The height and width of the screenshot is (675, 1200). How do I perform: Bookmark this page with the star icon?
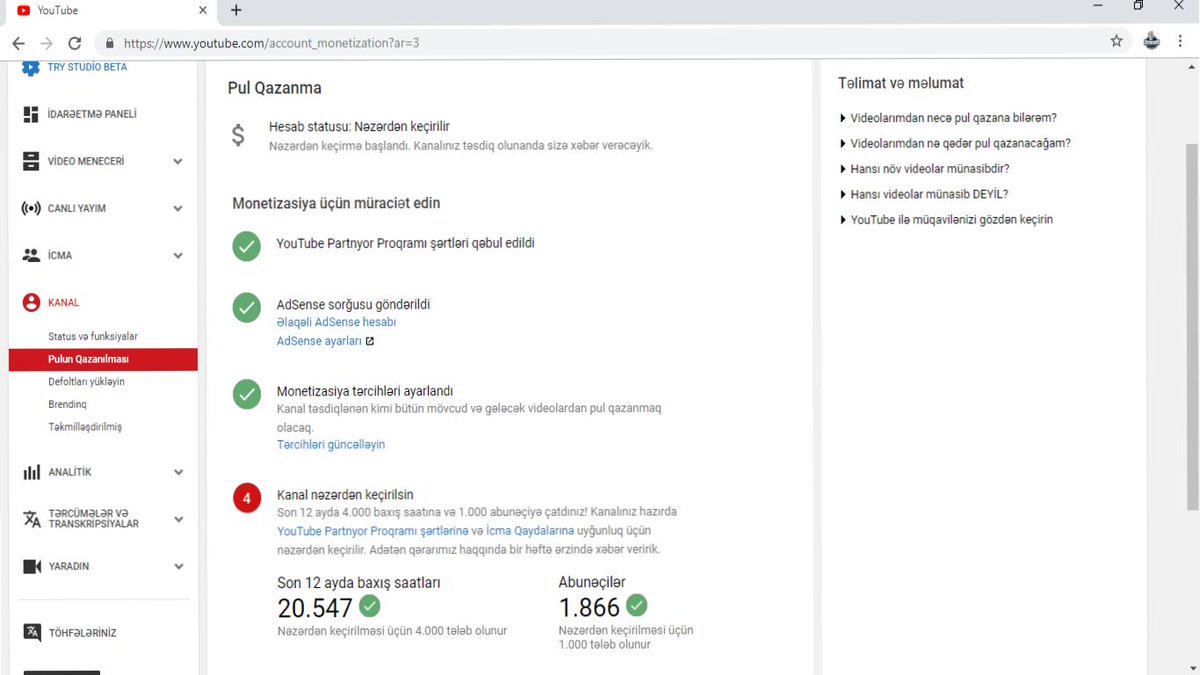point(1116,42)
